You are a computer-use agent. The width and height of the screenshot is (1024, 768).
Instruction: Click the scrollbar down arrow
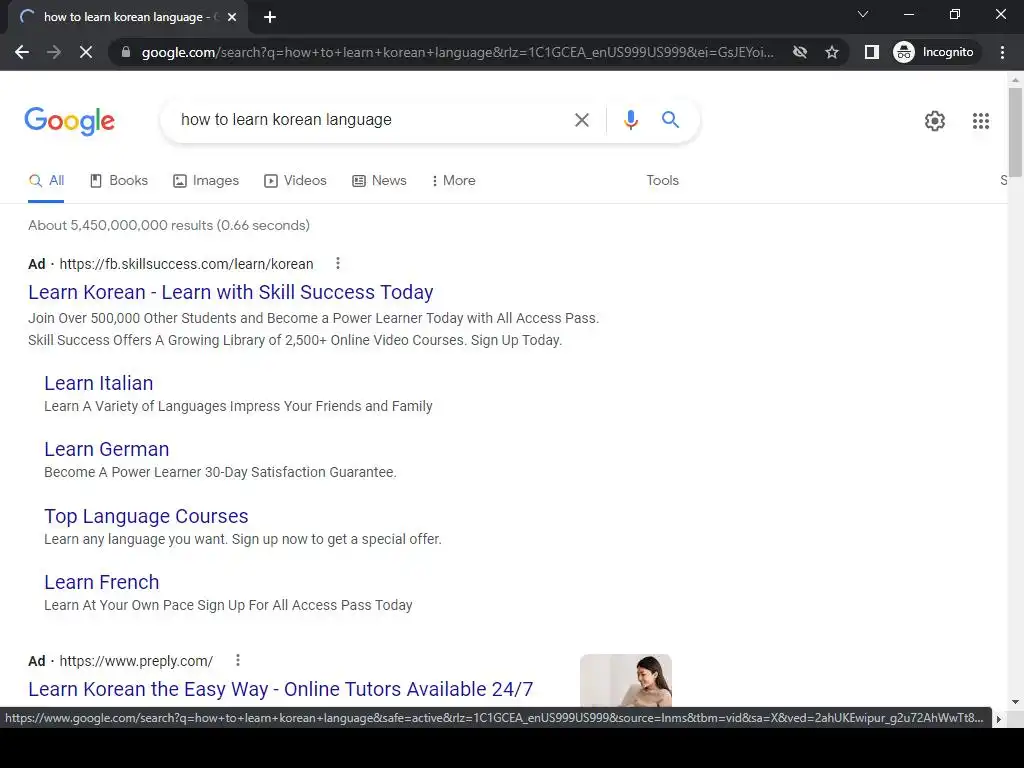point(1015,702)
